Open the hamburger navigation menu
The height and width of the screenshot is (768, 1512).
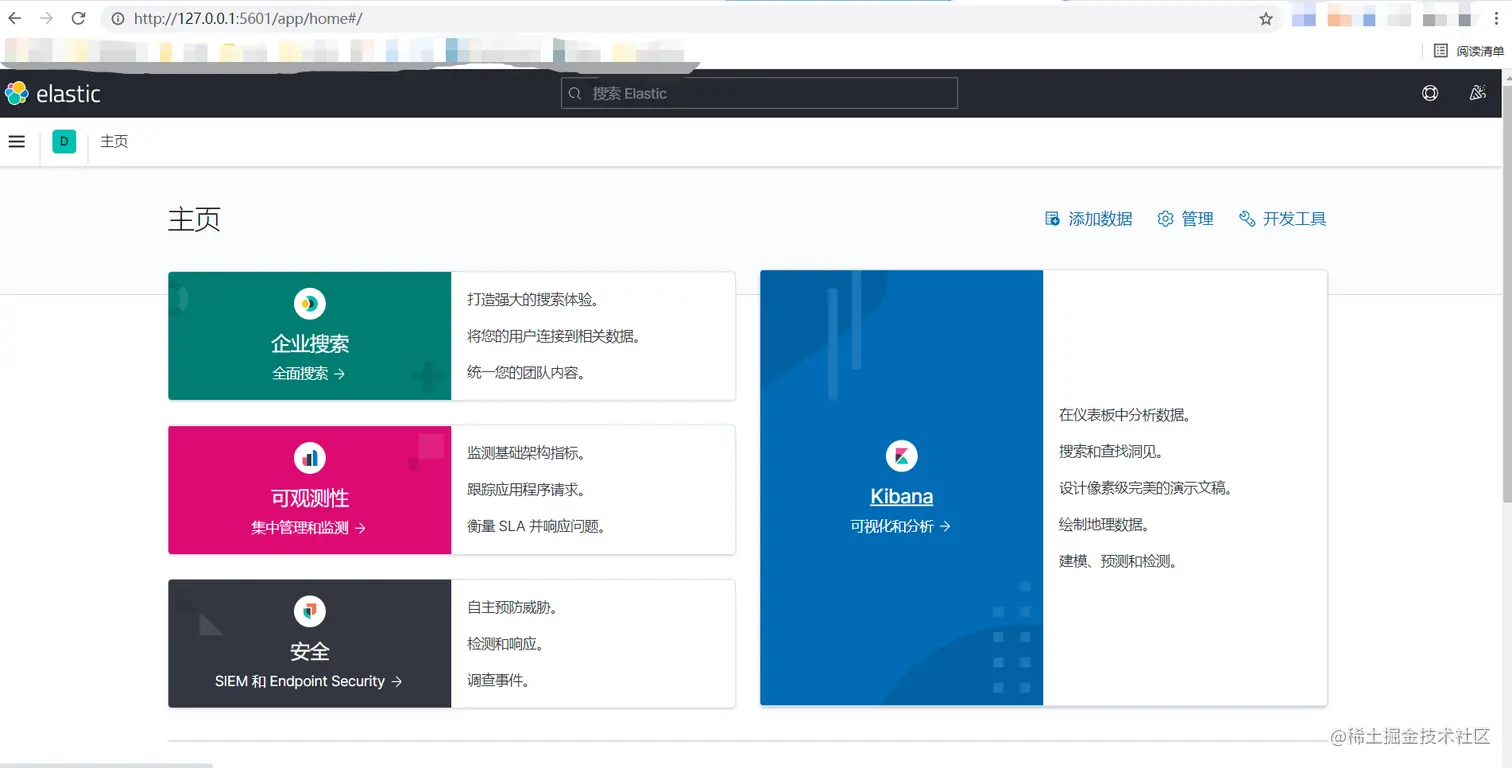coord(16,141)
